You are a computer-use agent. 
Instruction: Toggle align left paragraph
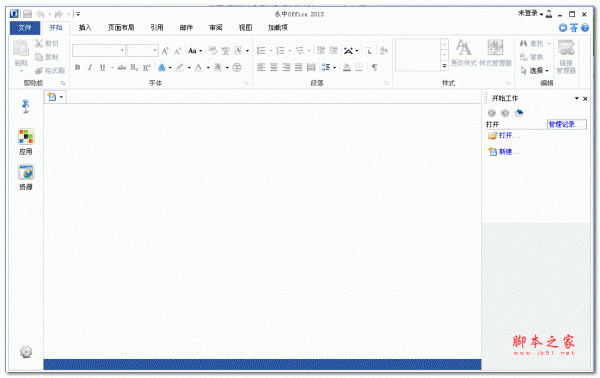point(261,68)
